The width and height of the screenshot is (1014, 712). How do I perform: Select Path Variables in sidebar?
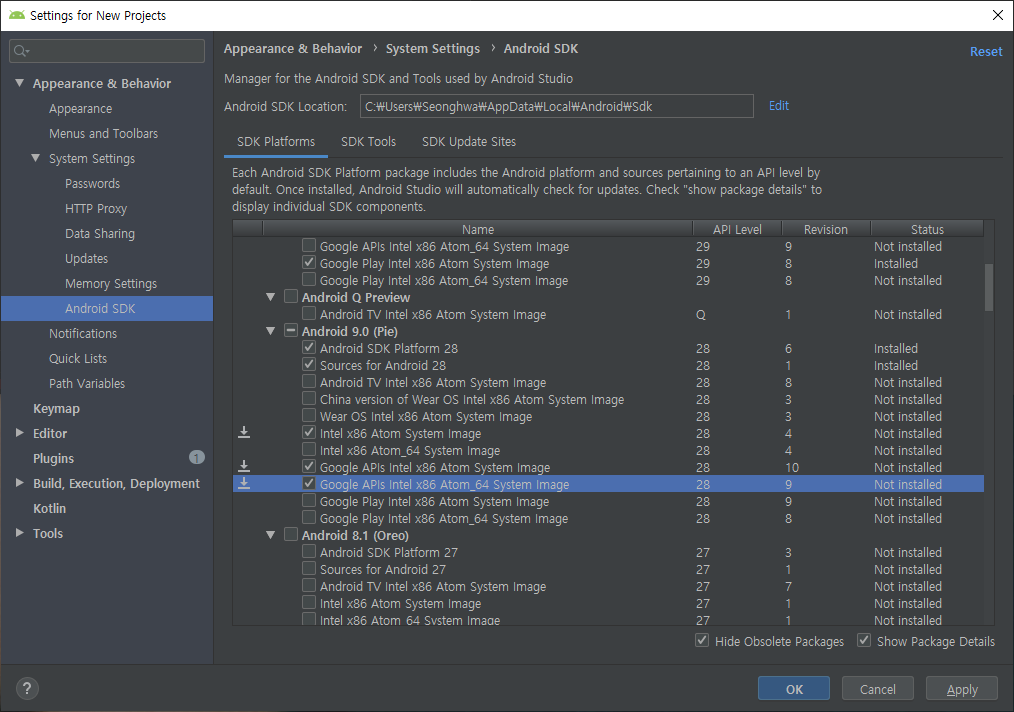(x=87, y=383)
